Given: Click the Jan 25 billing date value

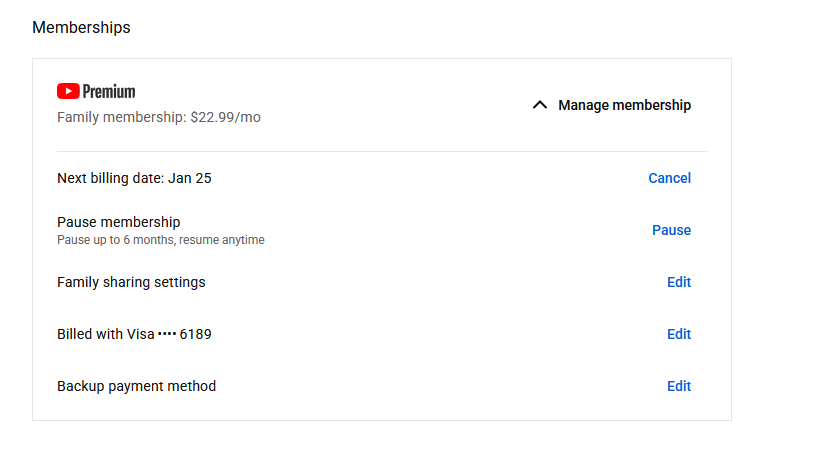Looking at the screenshot, I should [192, 178].
